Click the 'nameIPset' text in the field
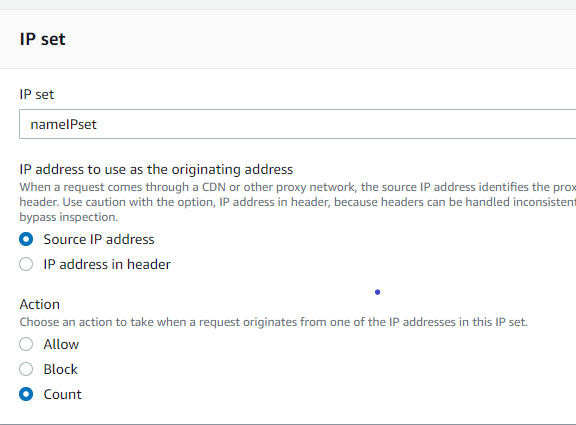Image resolution: width=576 pixels, height=425 pixels. pos(64,125)
